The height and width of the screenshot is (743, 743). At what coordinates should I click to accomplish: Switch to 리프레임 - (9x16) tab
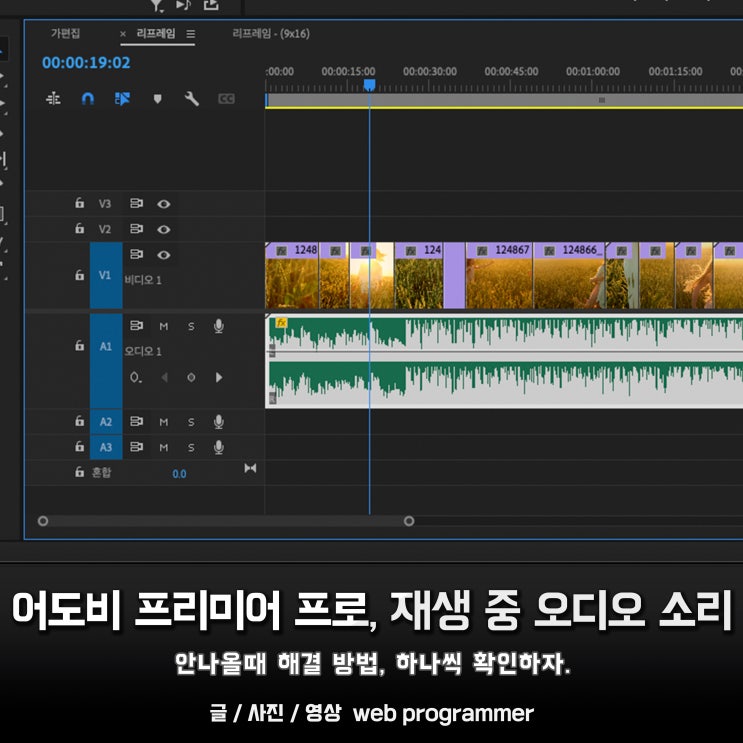click(x=271, y=34)
